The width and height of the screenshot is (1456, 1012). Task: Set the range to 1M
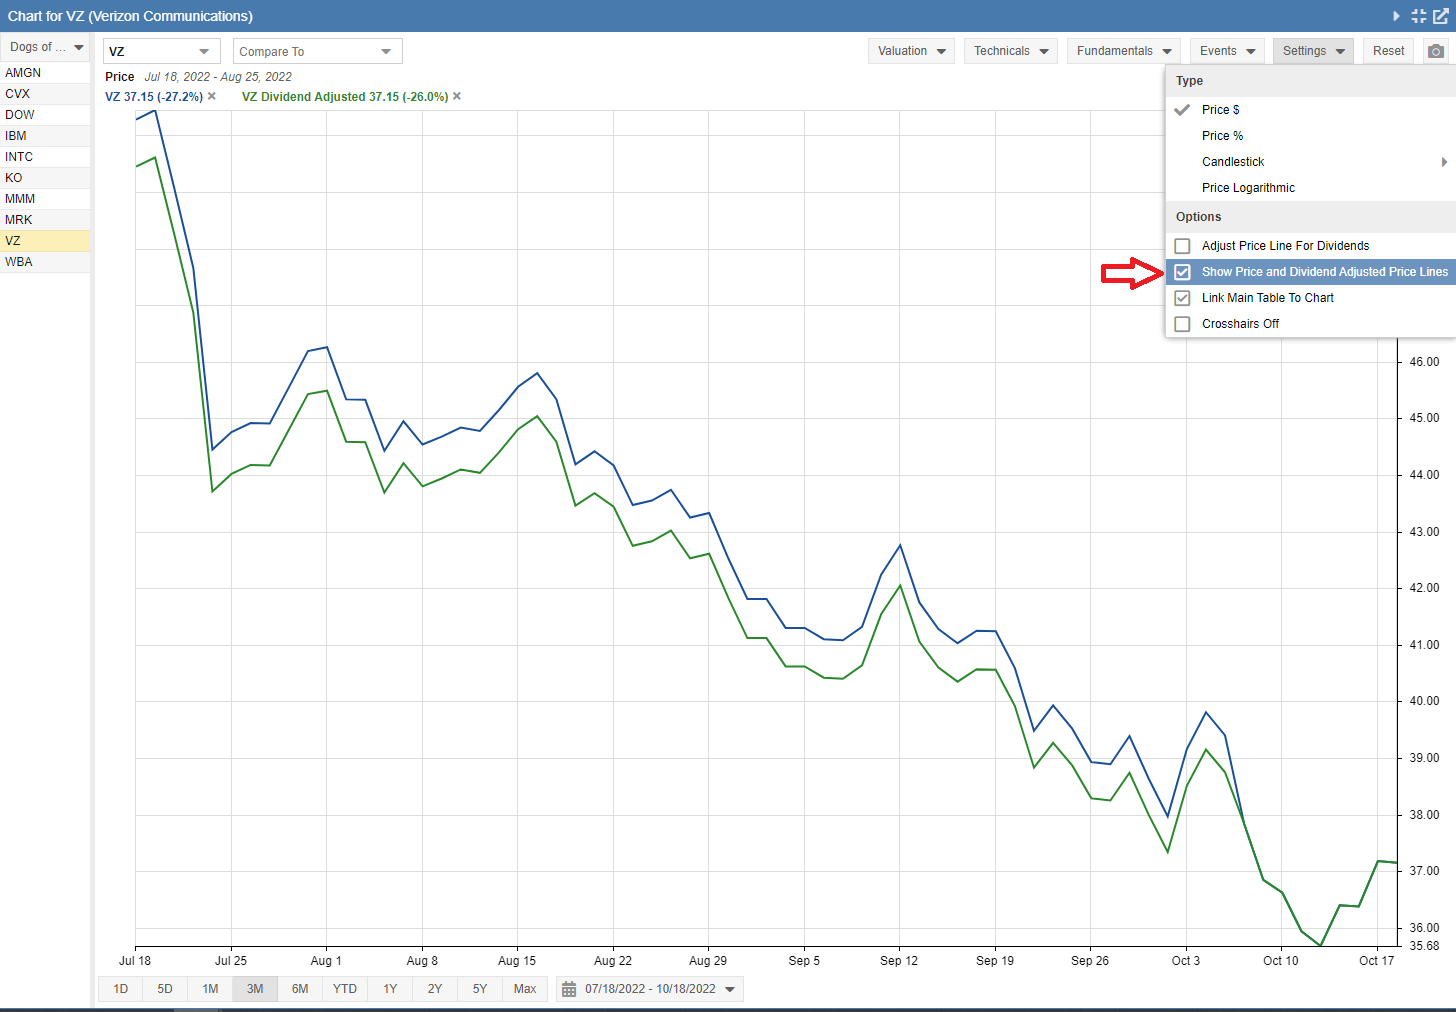click(x=210, y=989)
